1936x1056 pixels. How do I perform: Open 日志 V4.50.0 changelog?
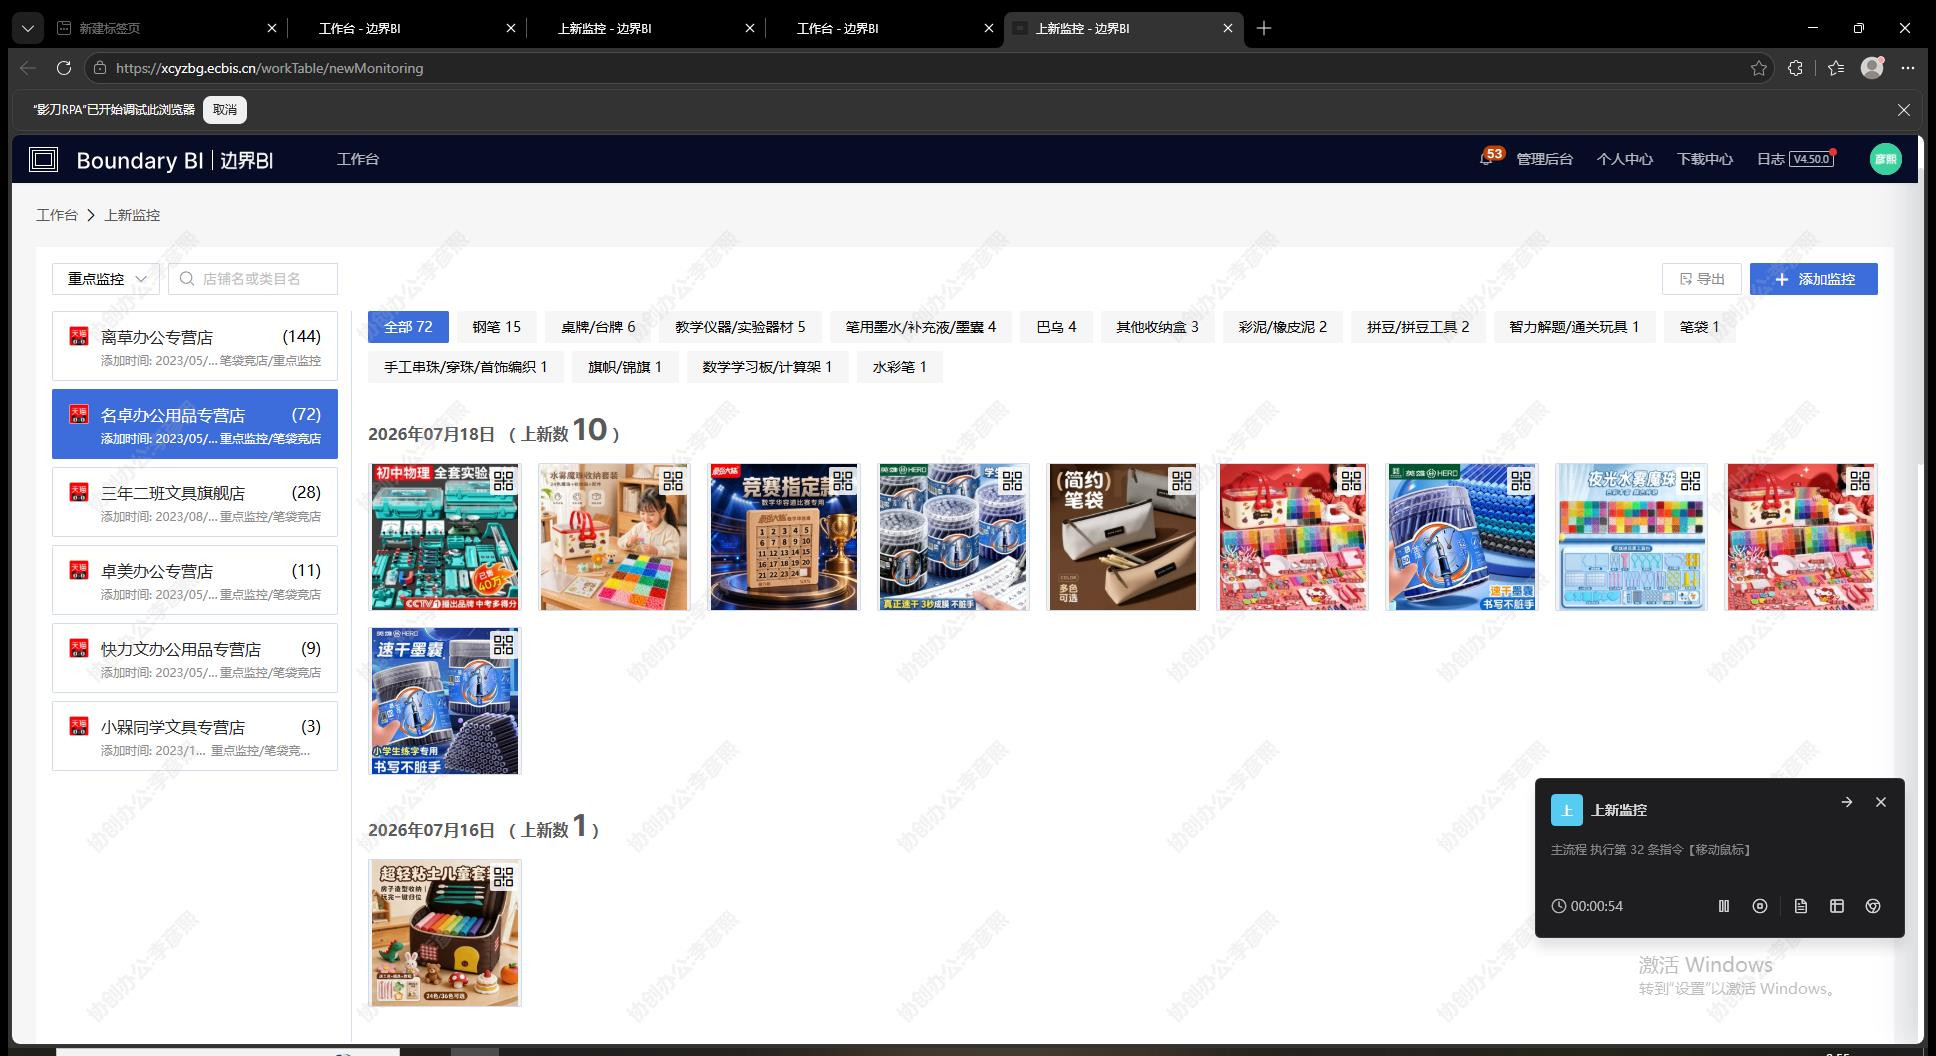pos(1795,159)
